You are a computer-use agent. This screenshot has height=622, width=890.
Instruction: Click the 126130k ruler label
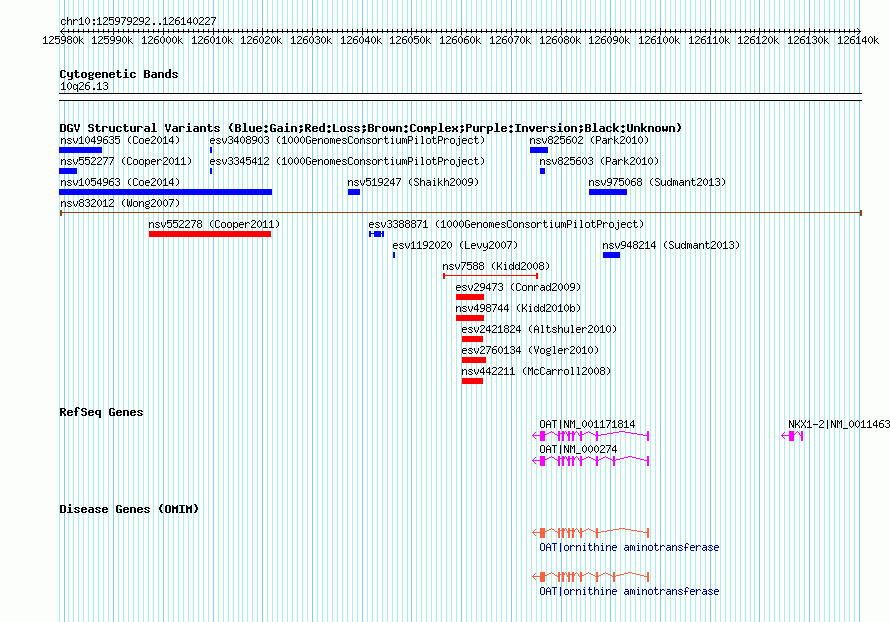pyautogui.click(x=808, y=40)
